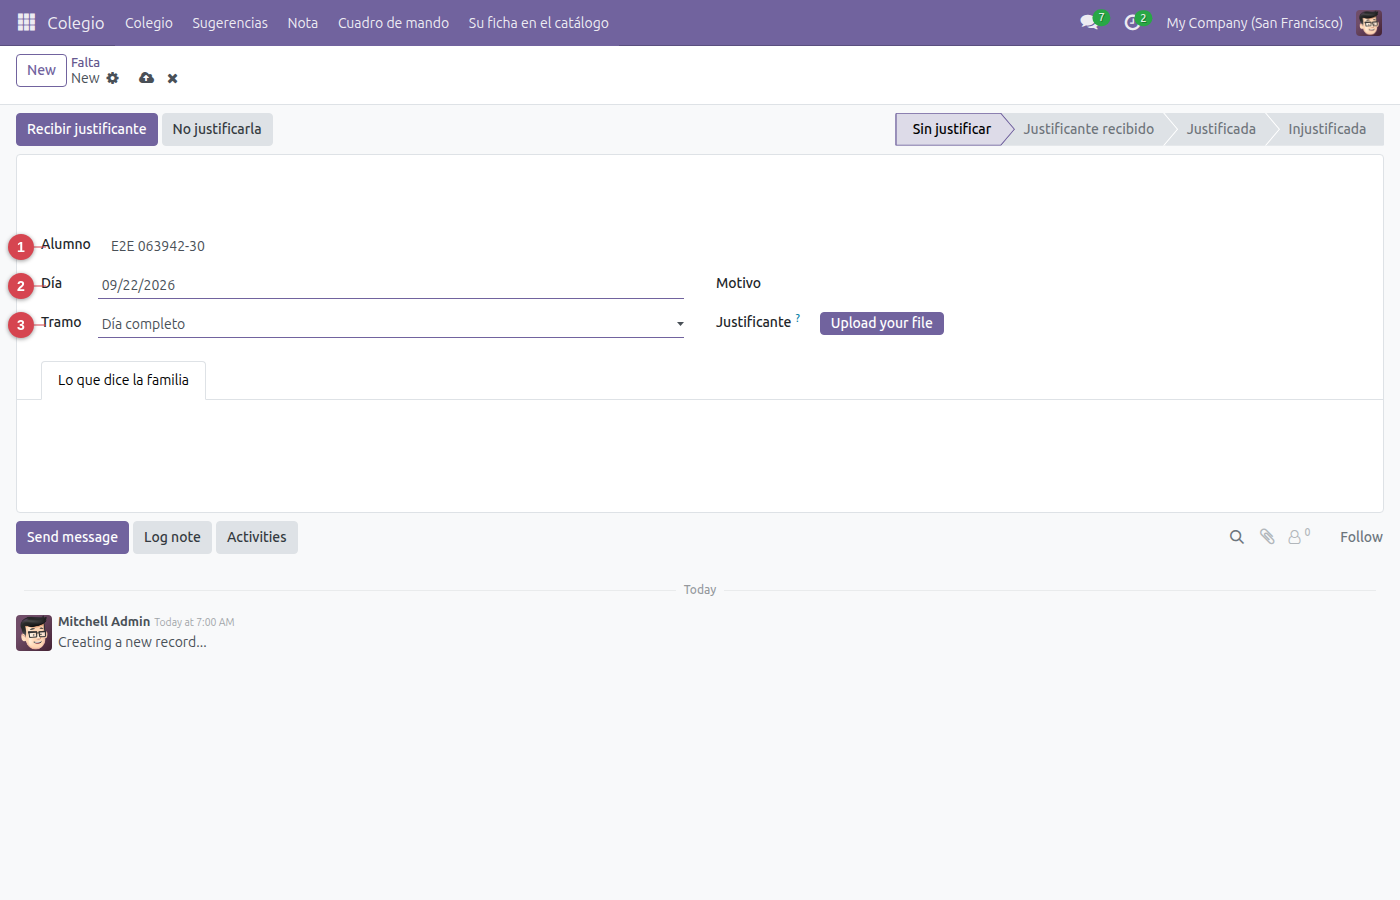Select the Justificada status
Image resolution: width=1400 pixels, height=900 pixels.
tap(1221, 129)
